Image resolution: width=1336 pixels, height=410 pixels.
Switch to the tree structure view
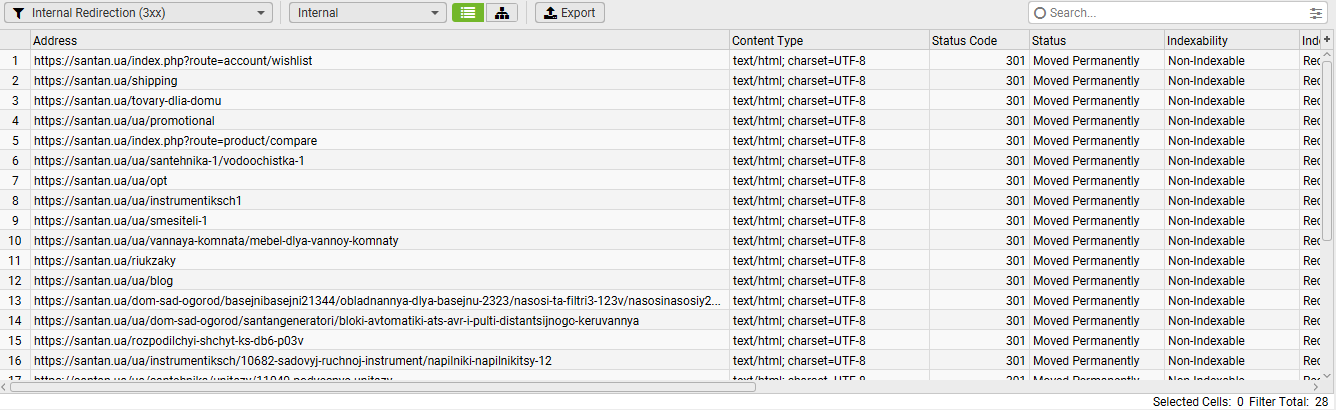click(x=501, y=13)
